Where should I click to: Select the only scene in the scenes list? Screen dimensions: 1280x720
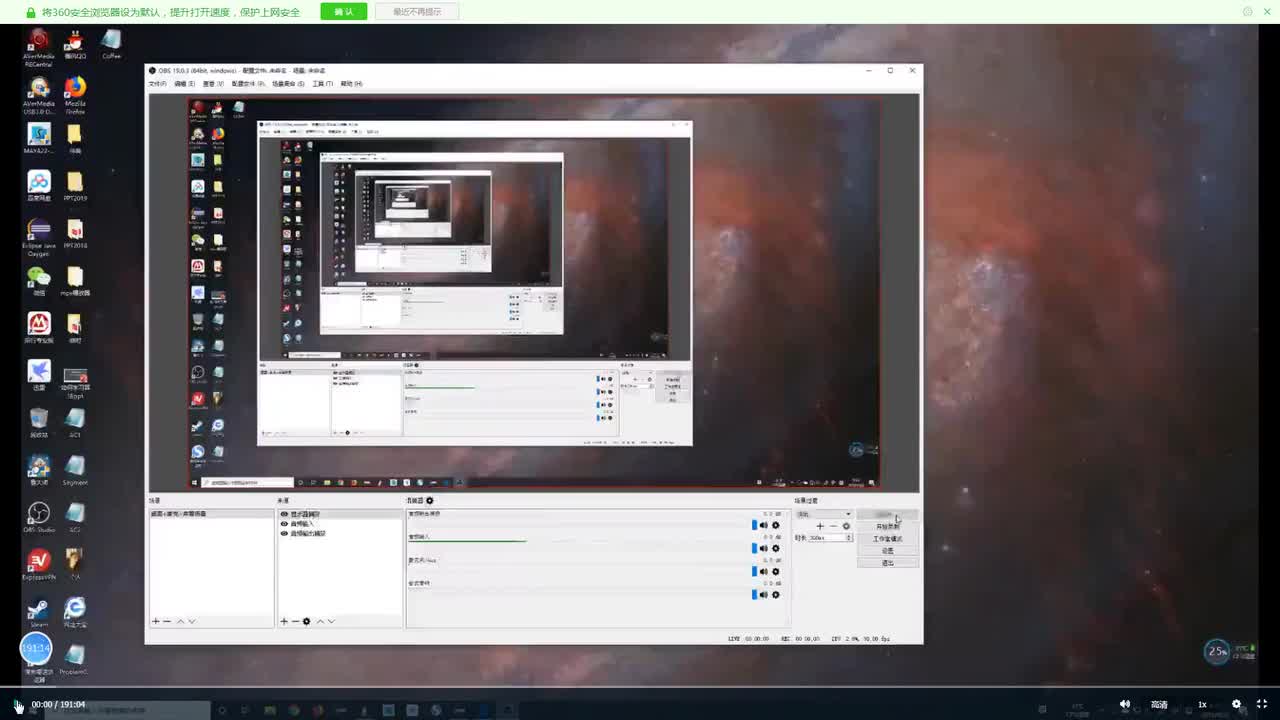(x=211, y=514)
